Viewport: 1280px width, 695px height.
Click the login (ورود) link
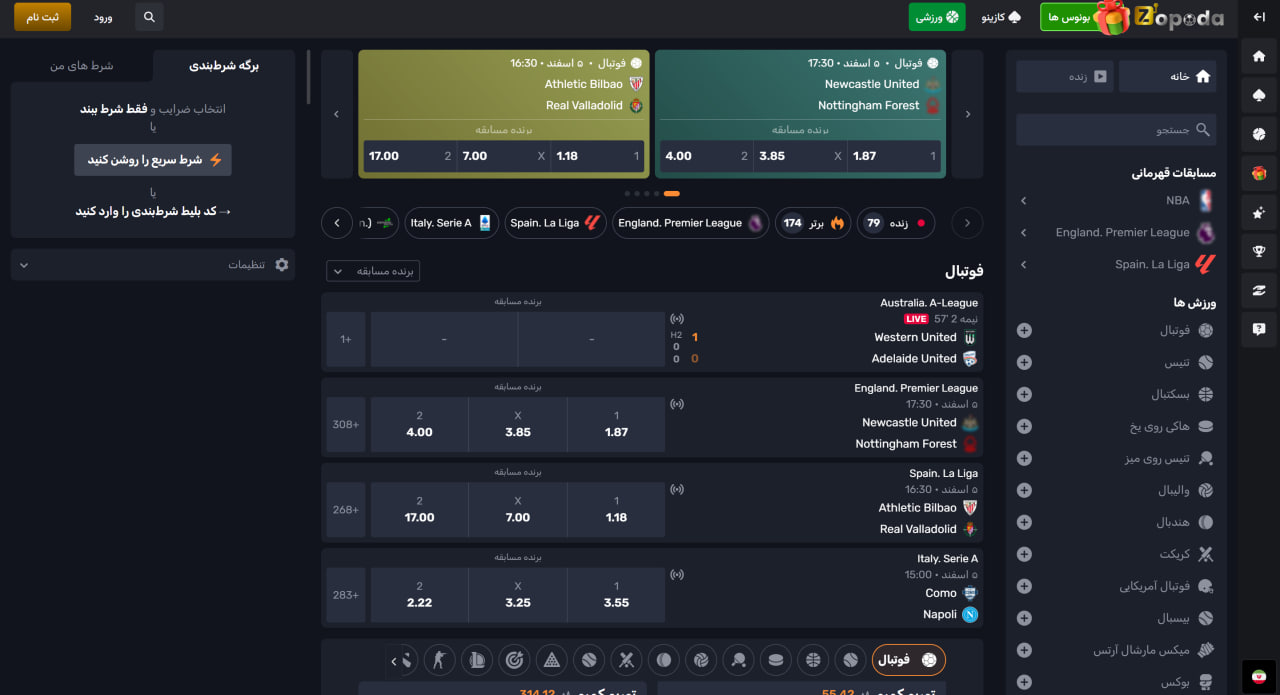tap(103, 18)
